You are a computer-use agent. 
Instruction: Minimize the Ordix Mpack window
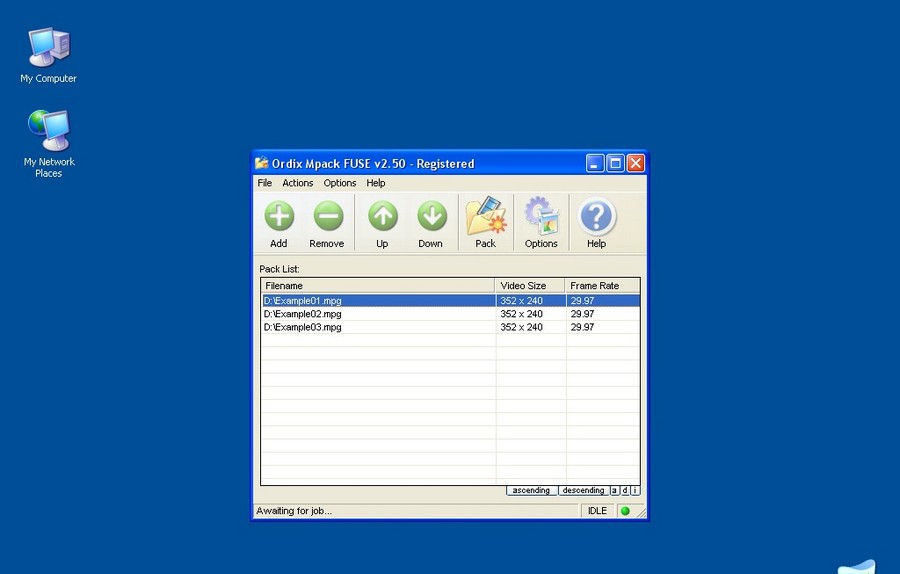(595, 164)
